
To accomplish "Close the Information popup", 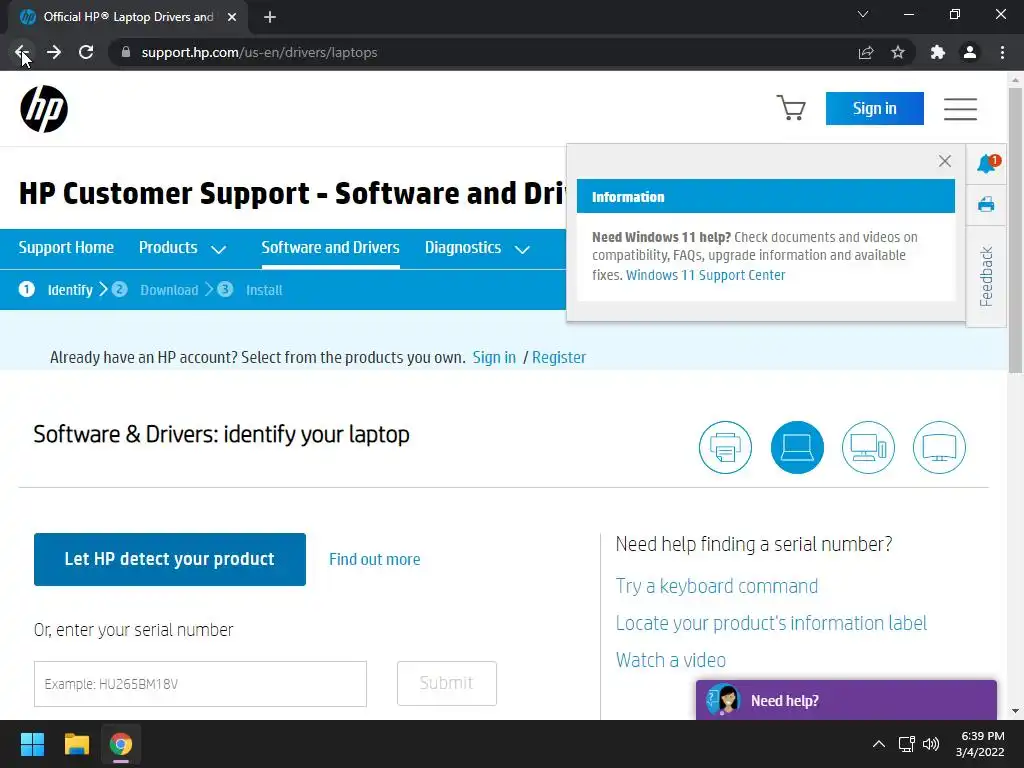I will click(x=944, y=161).
